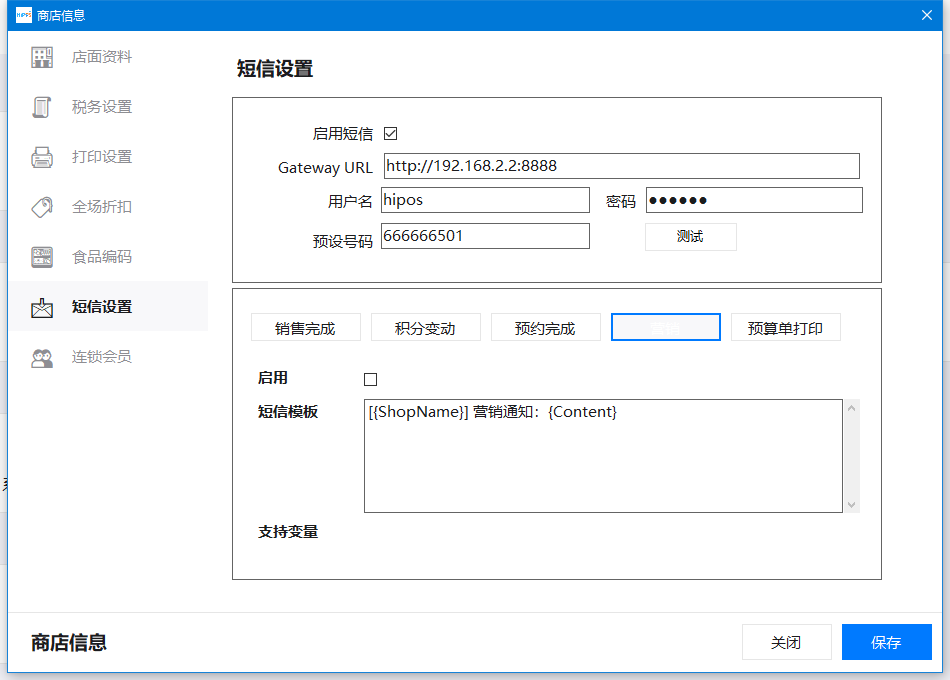Switch to the 销售完成 tab
This screenshot has height=680, width=950.
(x=305, y=328)
